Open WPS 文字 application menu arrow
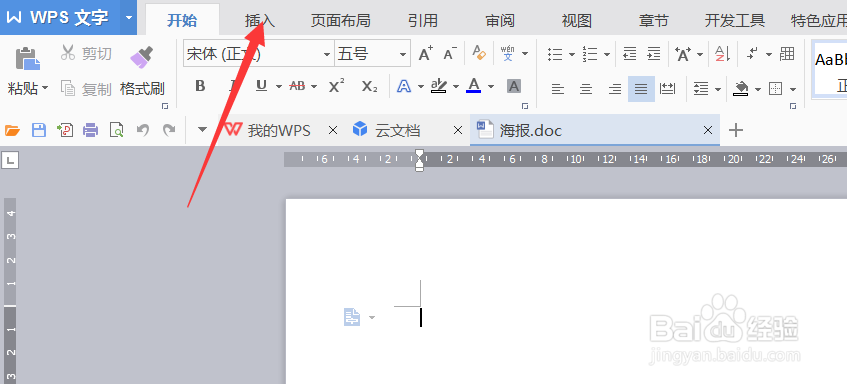The image size is (847, 384). [x=129, y=17]
